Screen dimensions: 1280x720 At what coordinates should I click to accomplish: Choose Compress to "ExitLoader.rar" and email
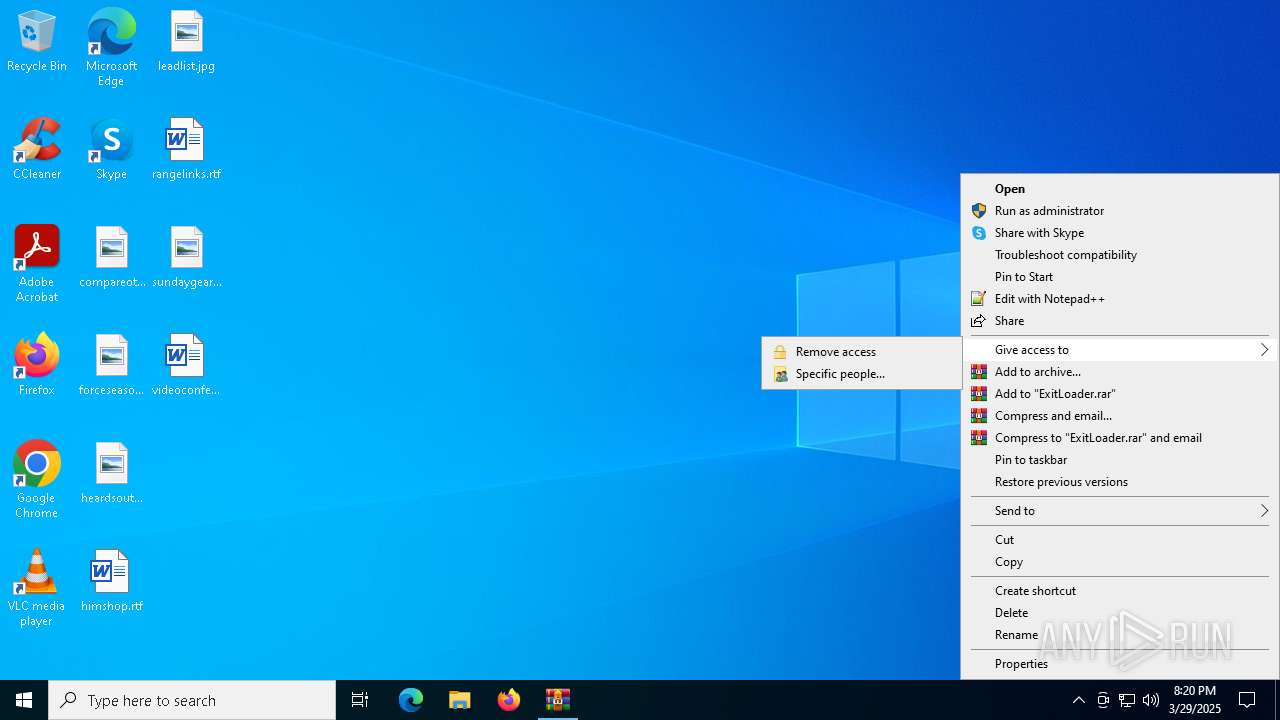(1119, 438)
